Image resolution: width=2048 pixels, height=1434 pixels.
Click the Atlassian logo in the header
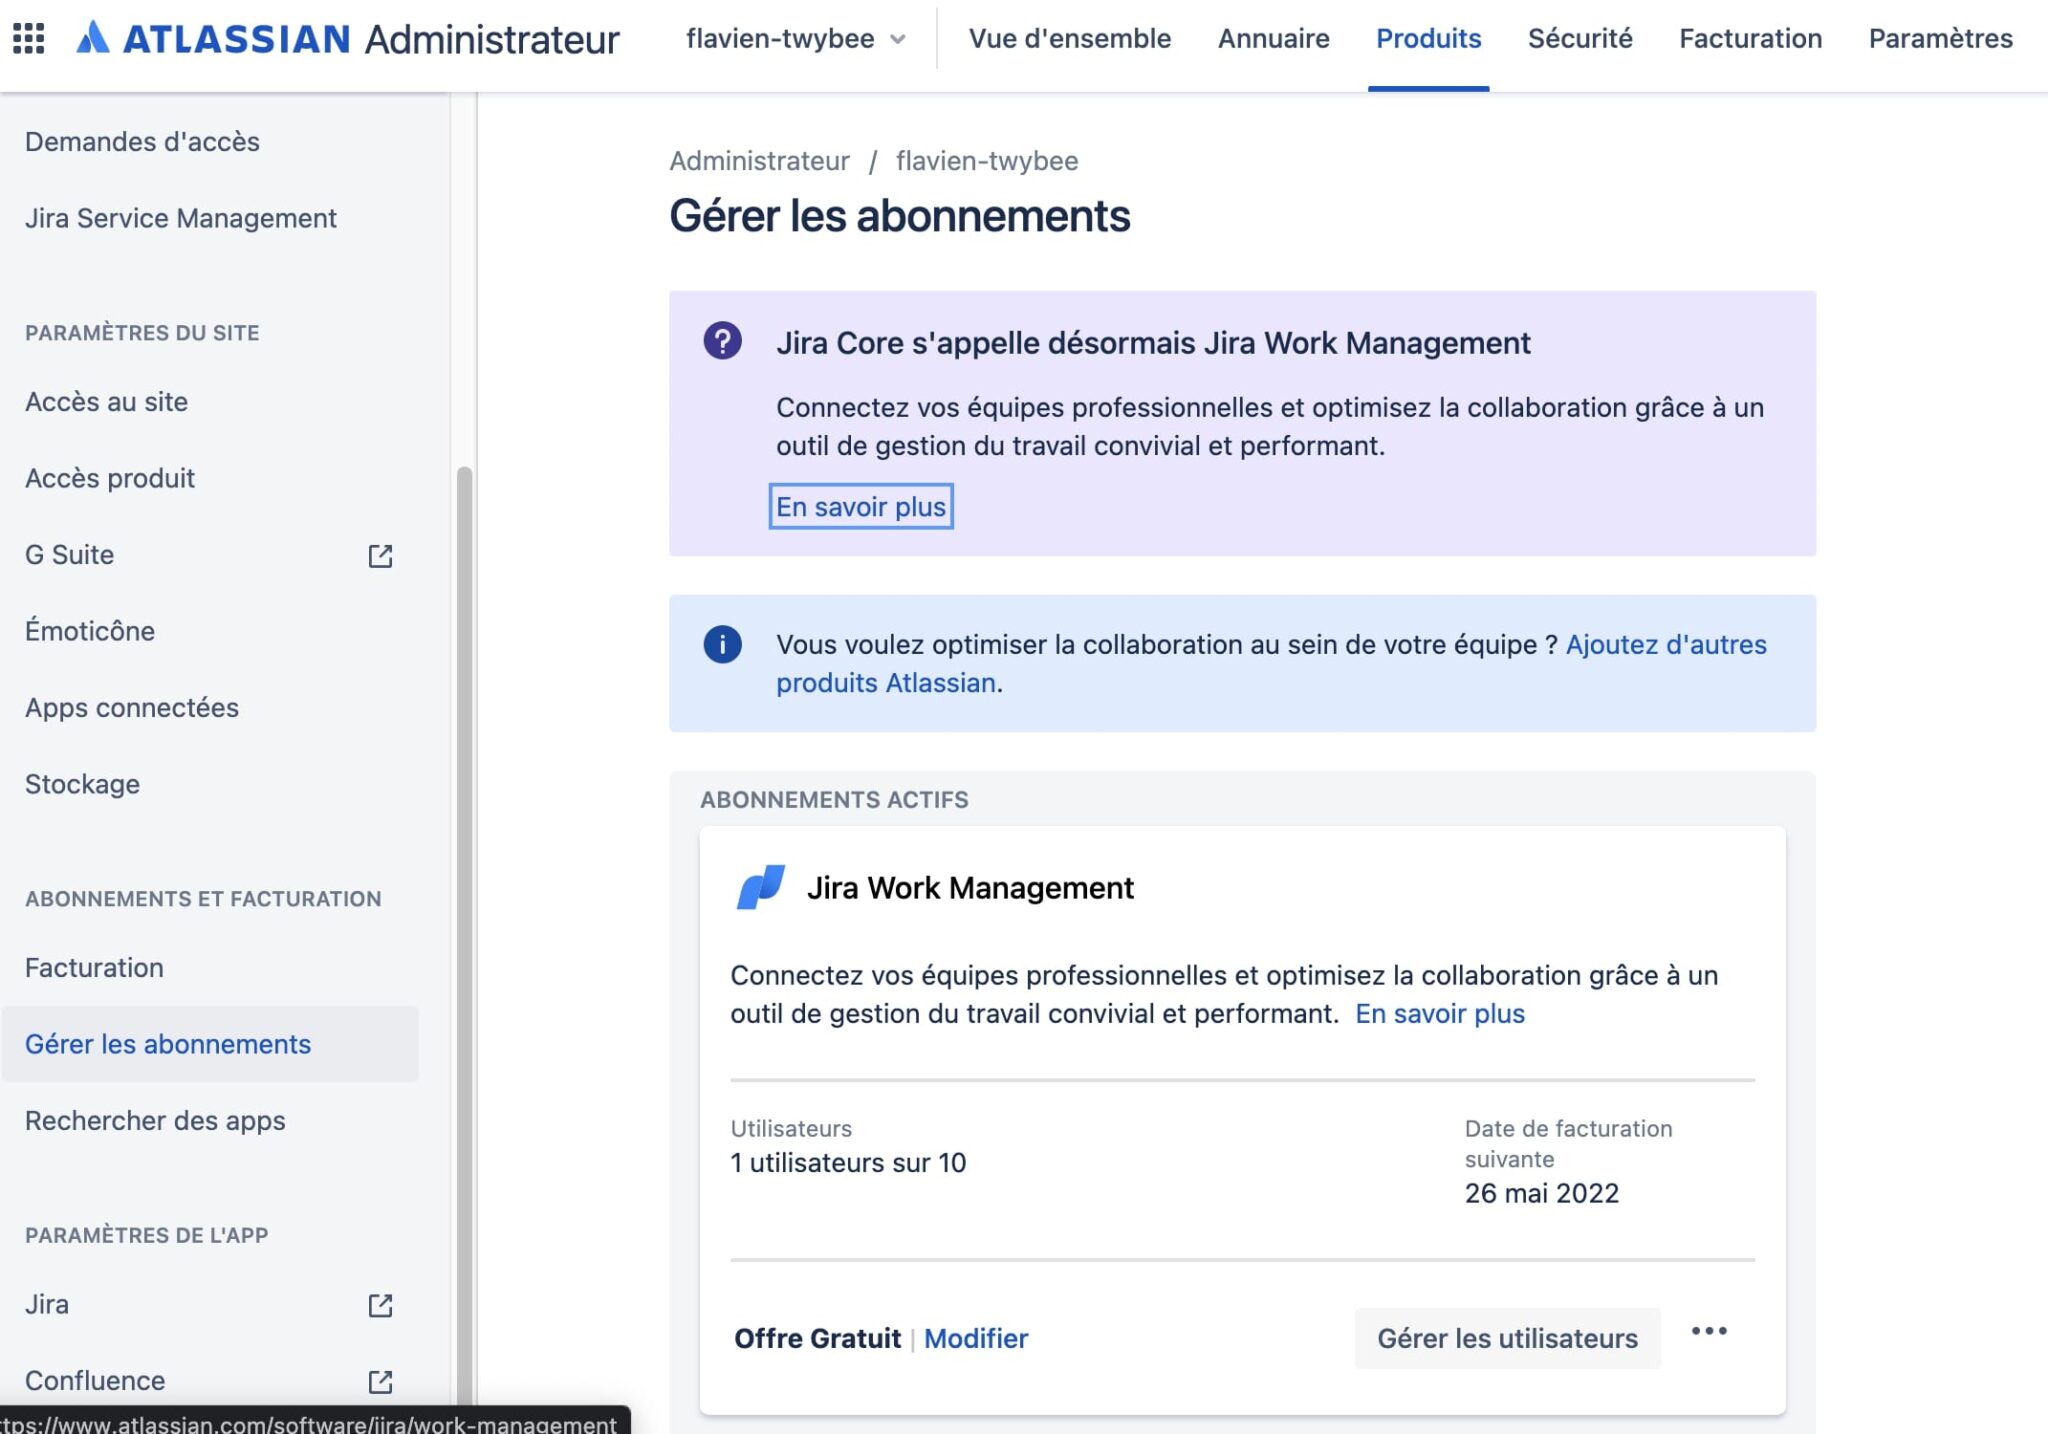[x=214, y=39]
